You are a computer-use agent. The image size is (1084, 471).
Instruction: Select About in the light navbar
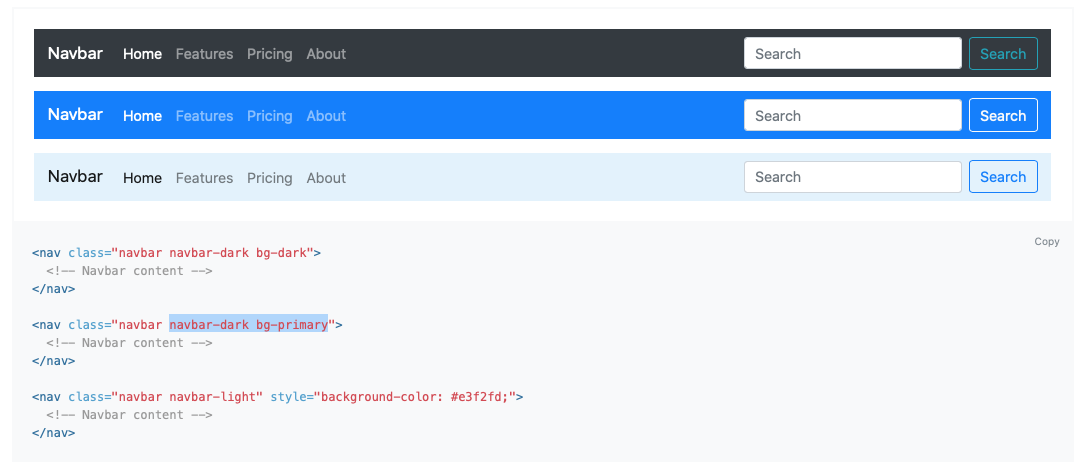pos(326,178)
